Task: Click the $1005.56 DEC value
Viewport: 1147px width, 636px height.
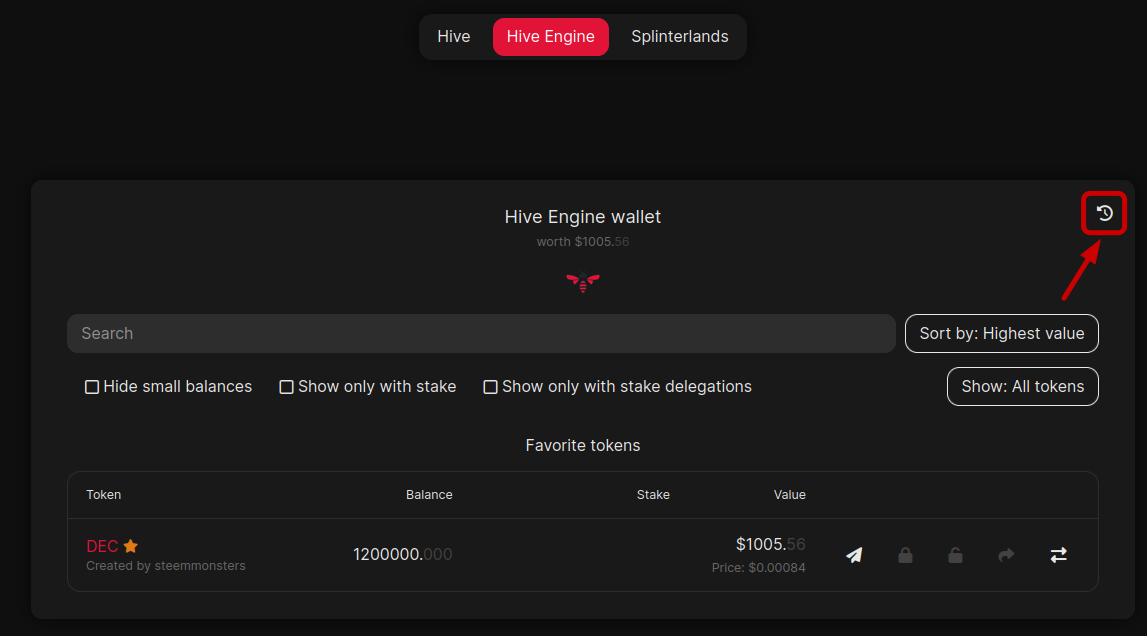Action: pos(770,545)
